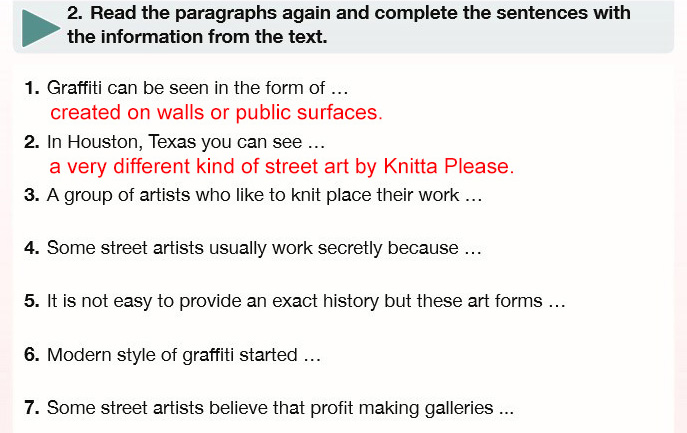
Task: Select red answer 'created on walls or public surfaces'
Action: click(x=216, y=113)
